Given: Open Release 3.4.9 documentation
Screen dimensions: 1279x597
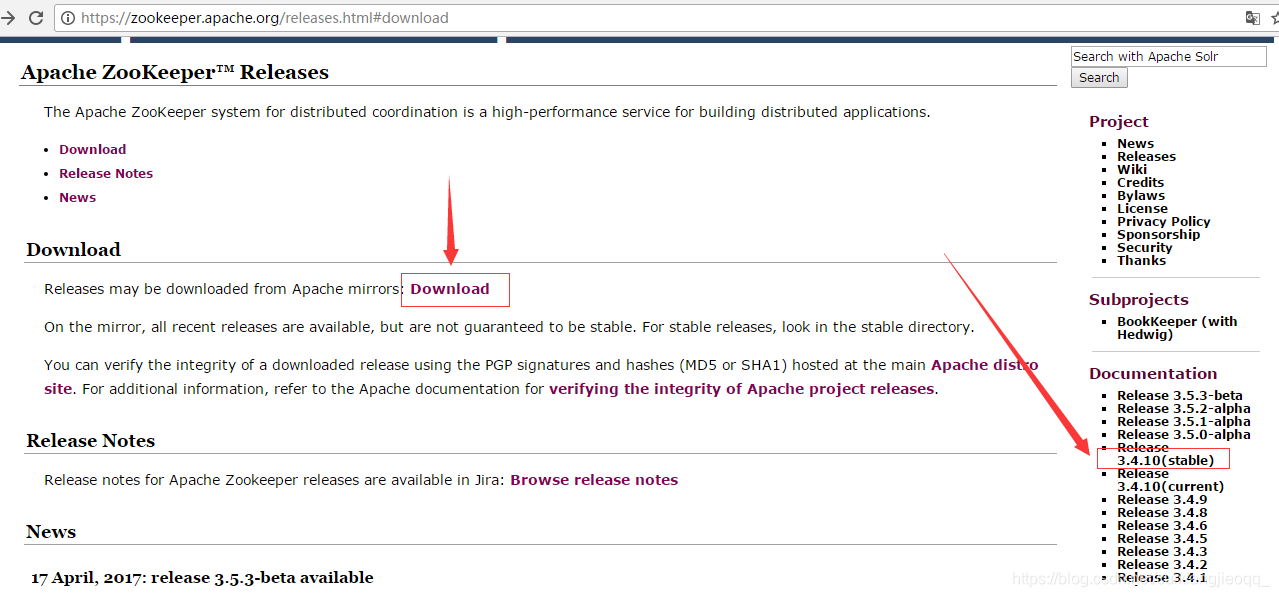Looking at the screenshot, I should (x=1162, y=500).
